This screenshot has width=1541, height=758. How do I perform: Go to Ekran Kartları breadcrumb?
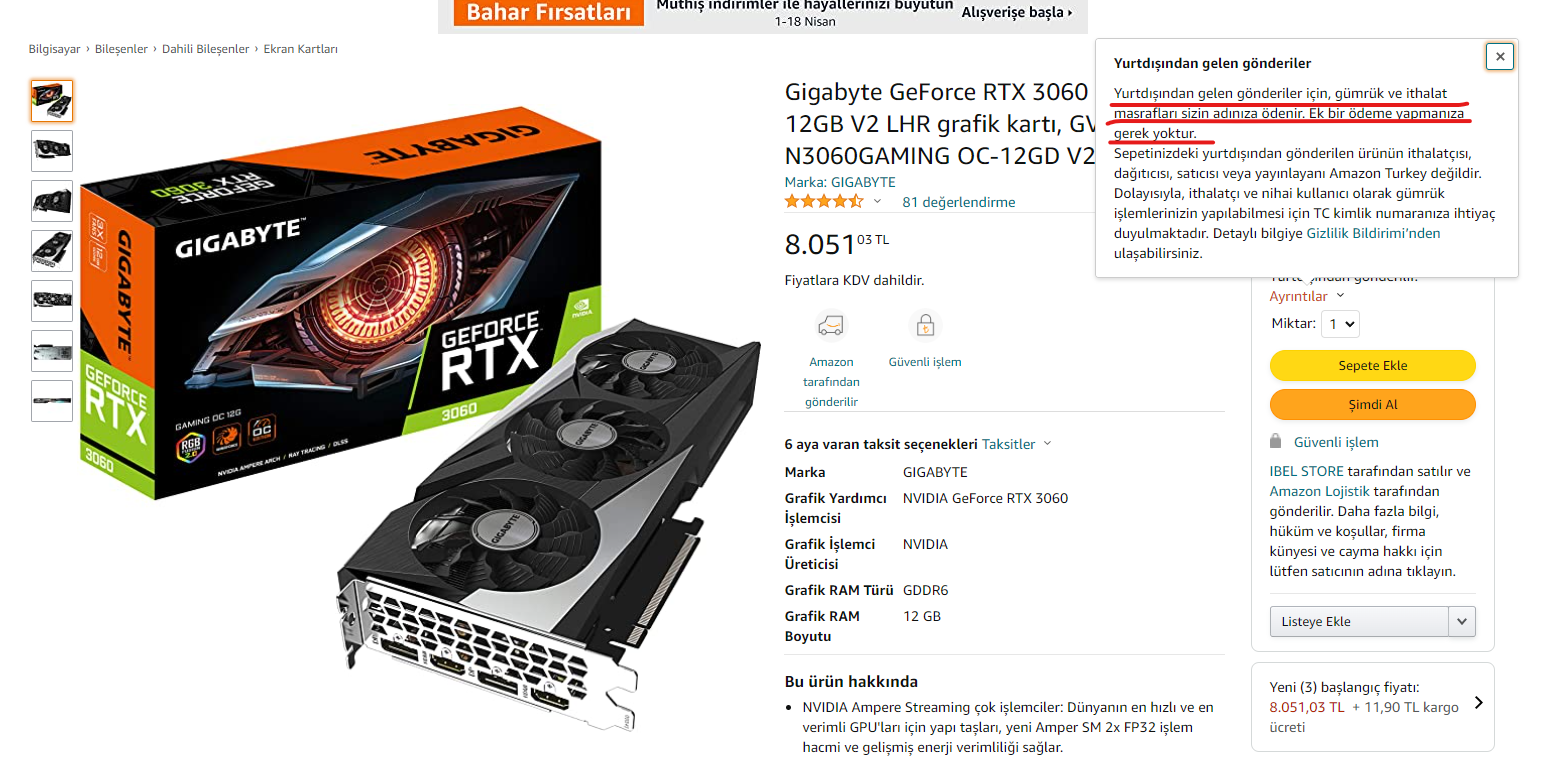[x=300, y=49]
